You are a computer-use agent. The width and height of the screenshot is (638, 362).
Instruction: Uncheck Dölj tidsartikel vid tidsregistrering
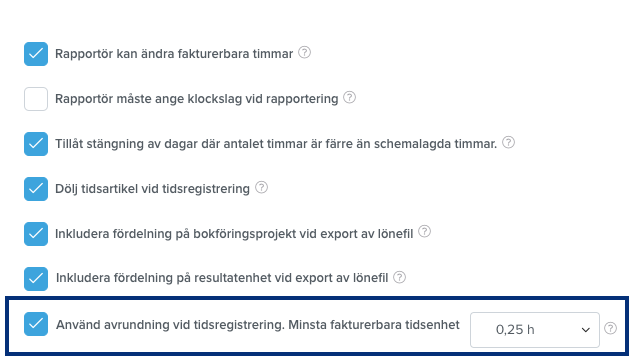click(36, 189)
